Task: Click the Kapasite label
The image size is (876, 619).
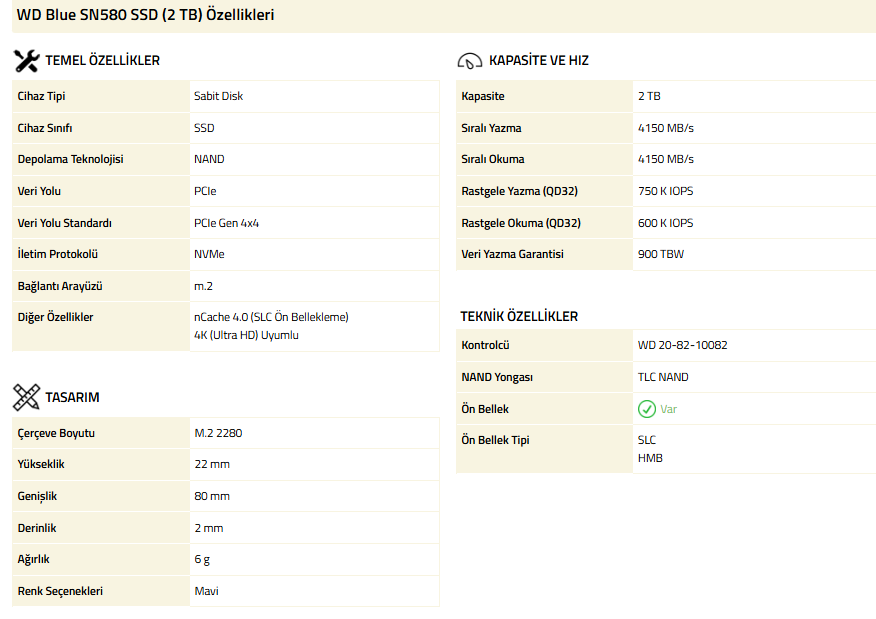Action: point(483,96)
